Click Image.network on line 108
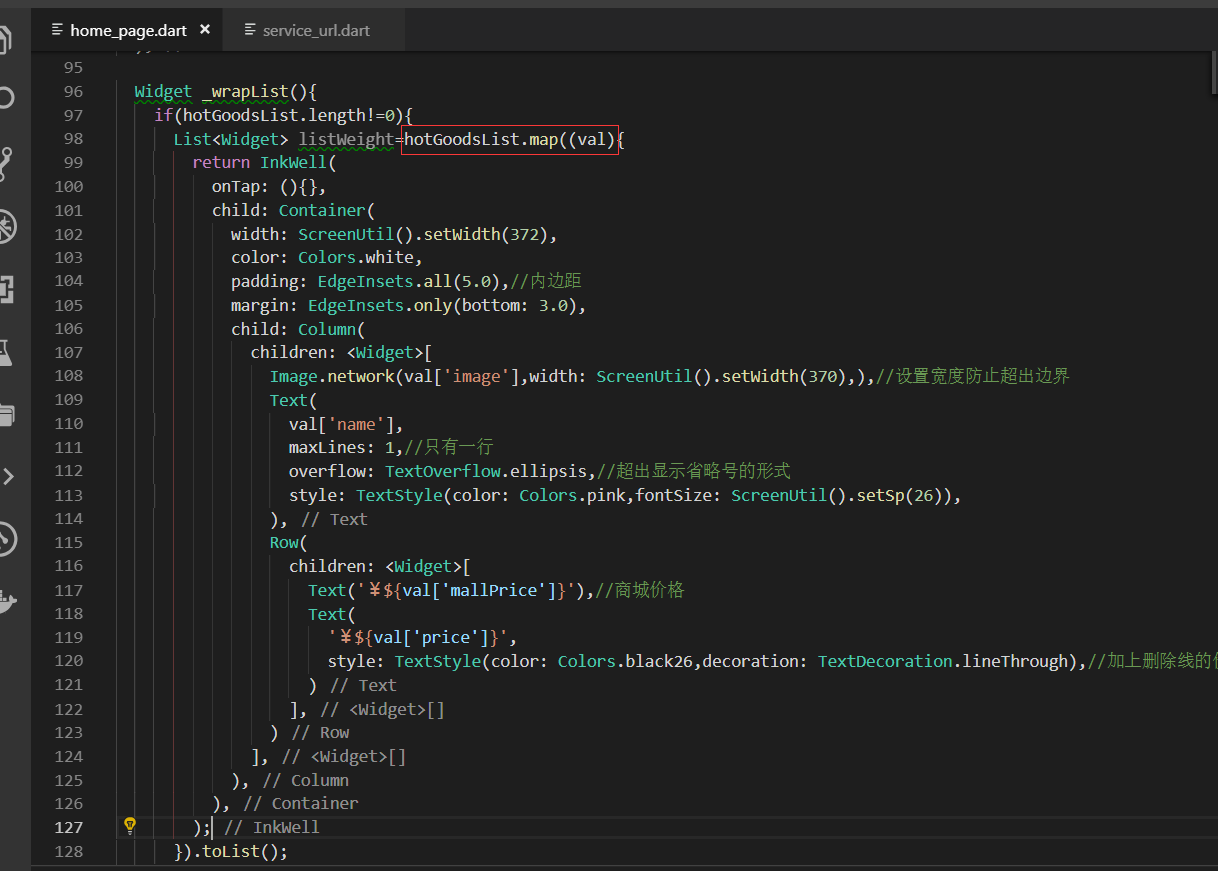 [x=332, y=376]
